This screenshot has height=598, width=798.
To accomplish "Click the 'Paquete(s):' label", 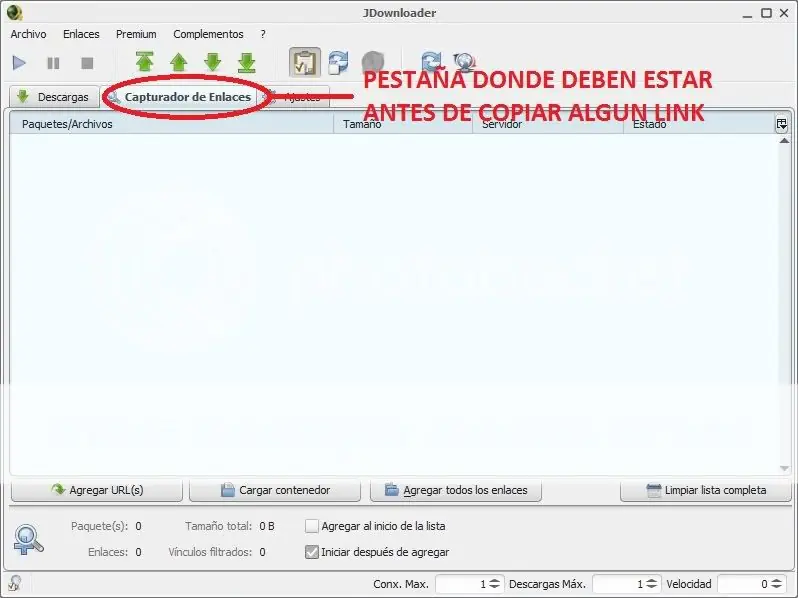I will (99, 526).
